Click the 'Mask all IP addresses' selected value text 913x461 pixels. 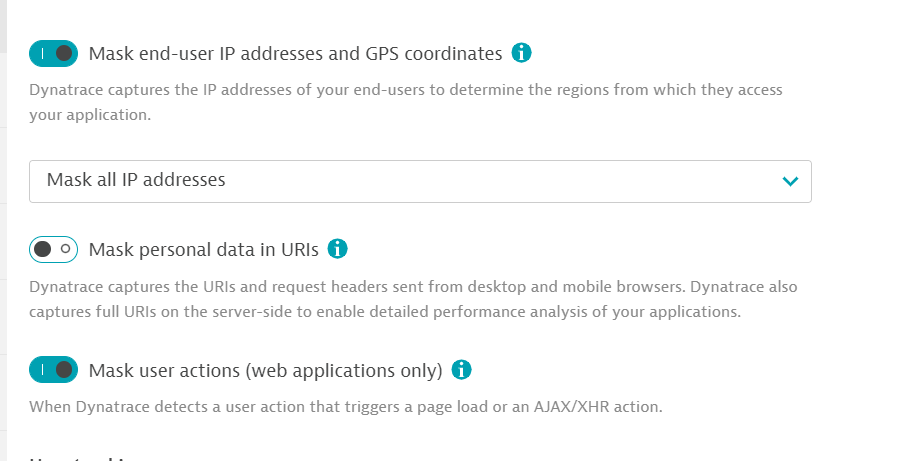136,181
